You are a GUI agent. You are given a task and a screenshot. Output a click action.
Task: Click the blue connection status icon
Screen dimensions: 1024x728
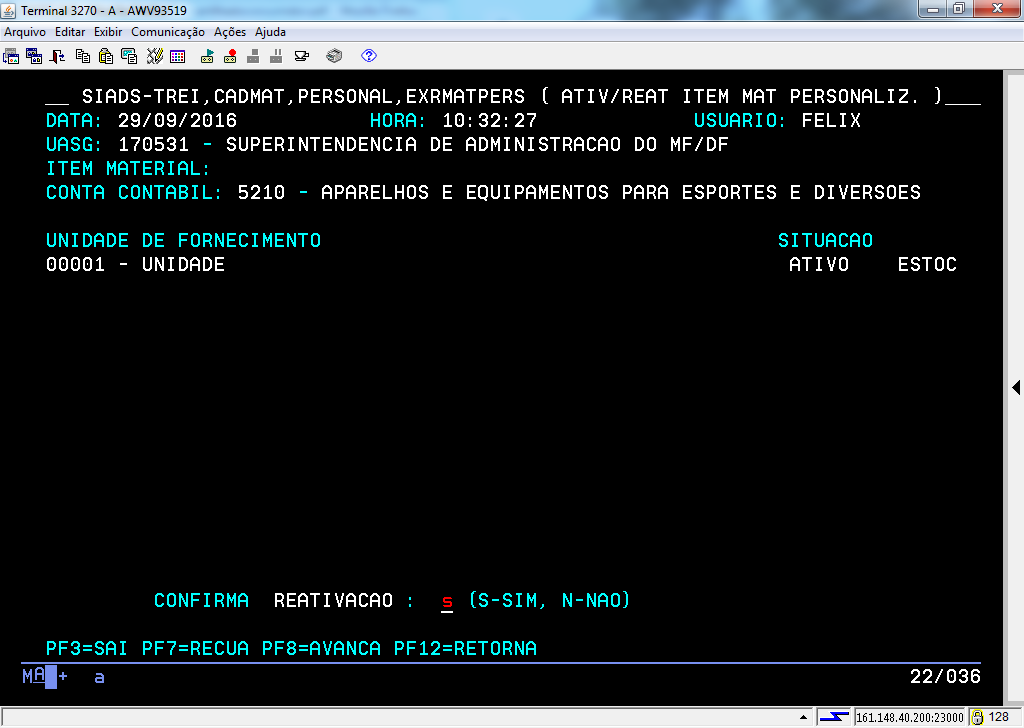pyautogui.click(x=834, y=717)
